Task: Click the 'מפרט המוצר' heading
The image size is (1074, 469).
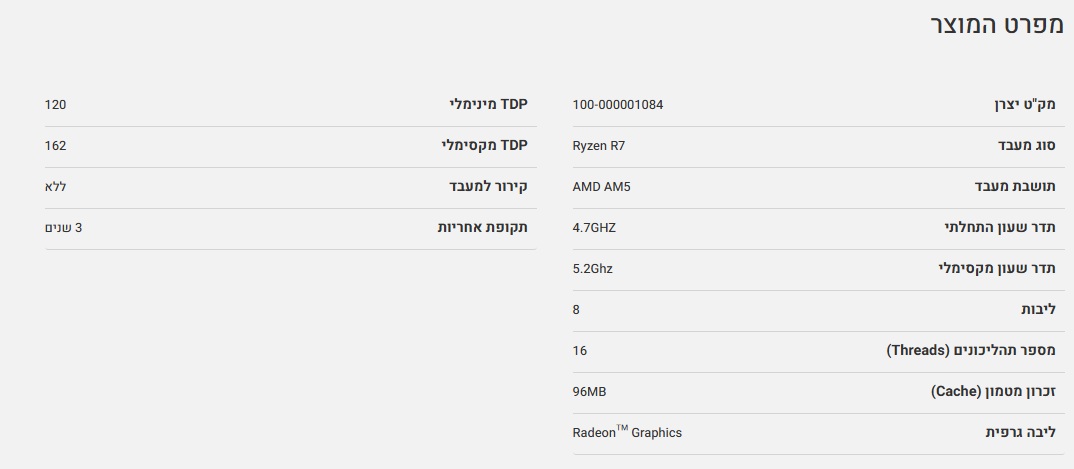Action: pyautogui.click(x=996, y=27)
